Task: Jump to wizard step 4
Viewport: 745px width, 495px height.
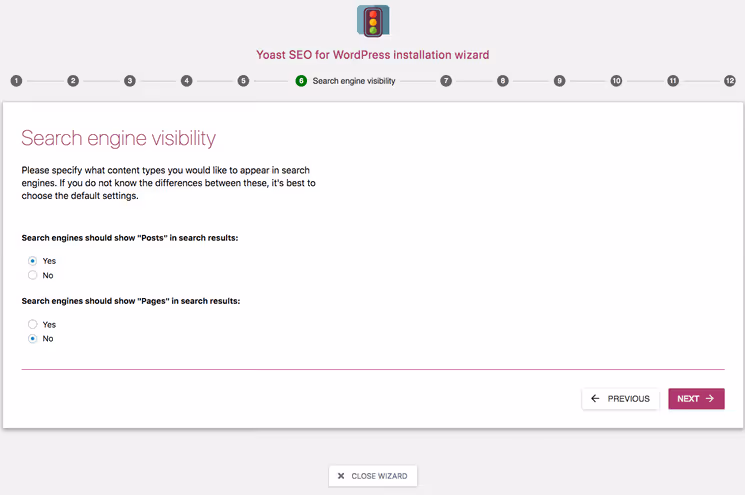Action: (x=186, y=81)
